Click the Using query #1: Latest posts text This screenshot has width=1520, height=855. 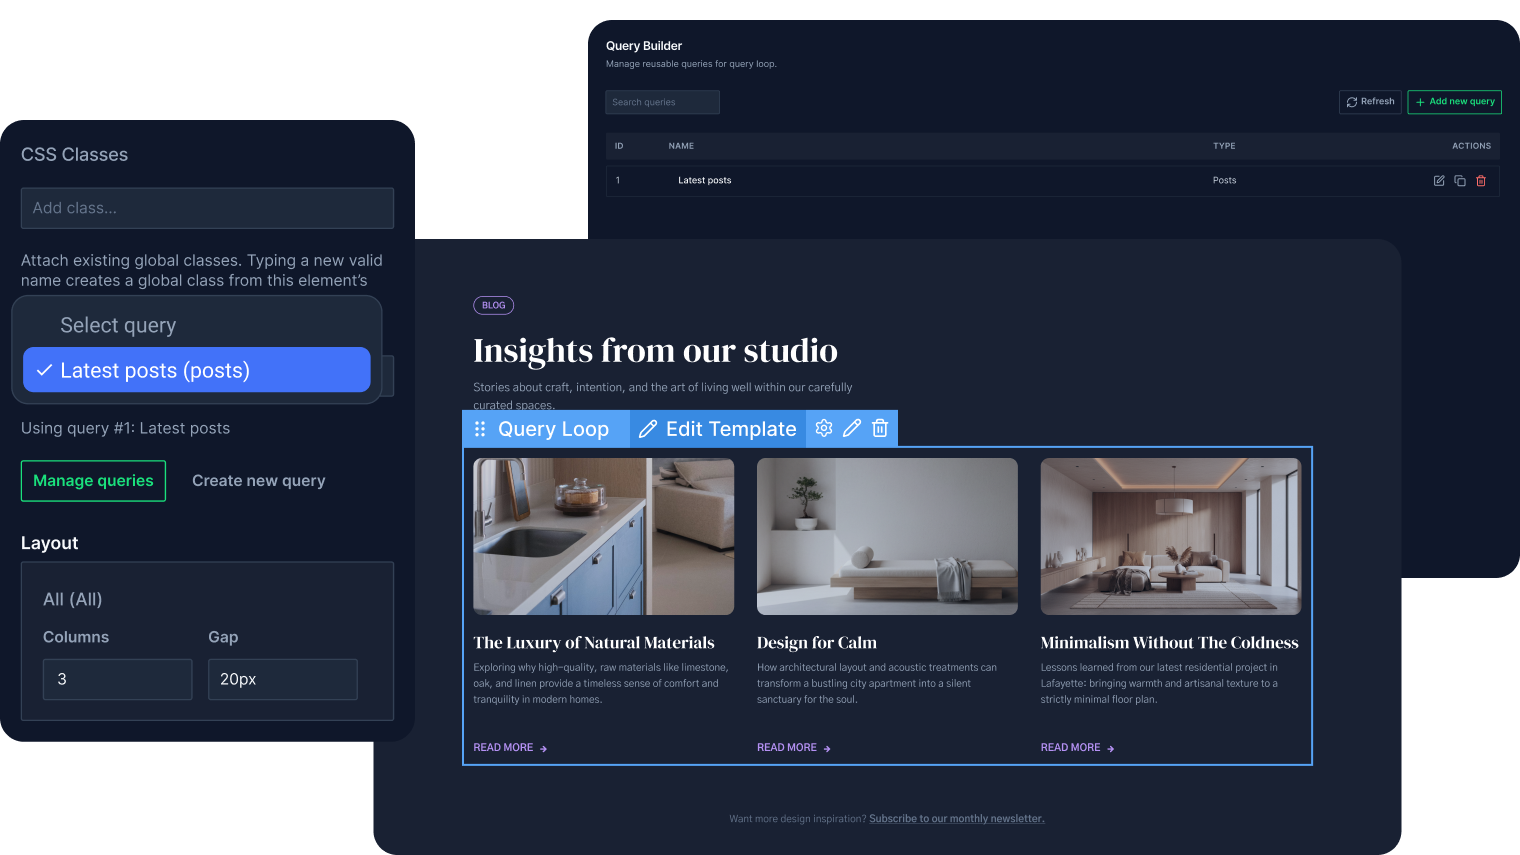point(126,428)
